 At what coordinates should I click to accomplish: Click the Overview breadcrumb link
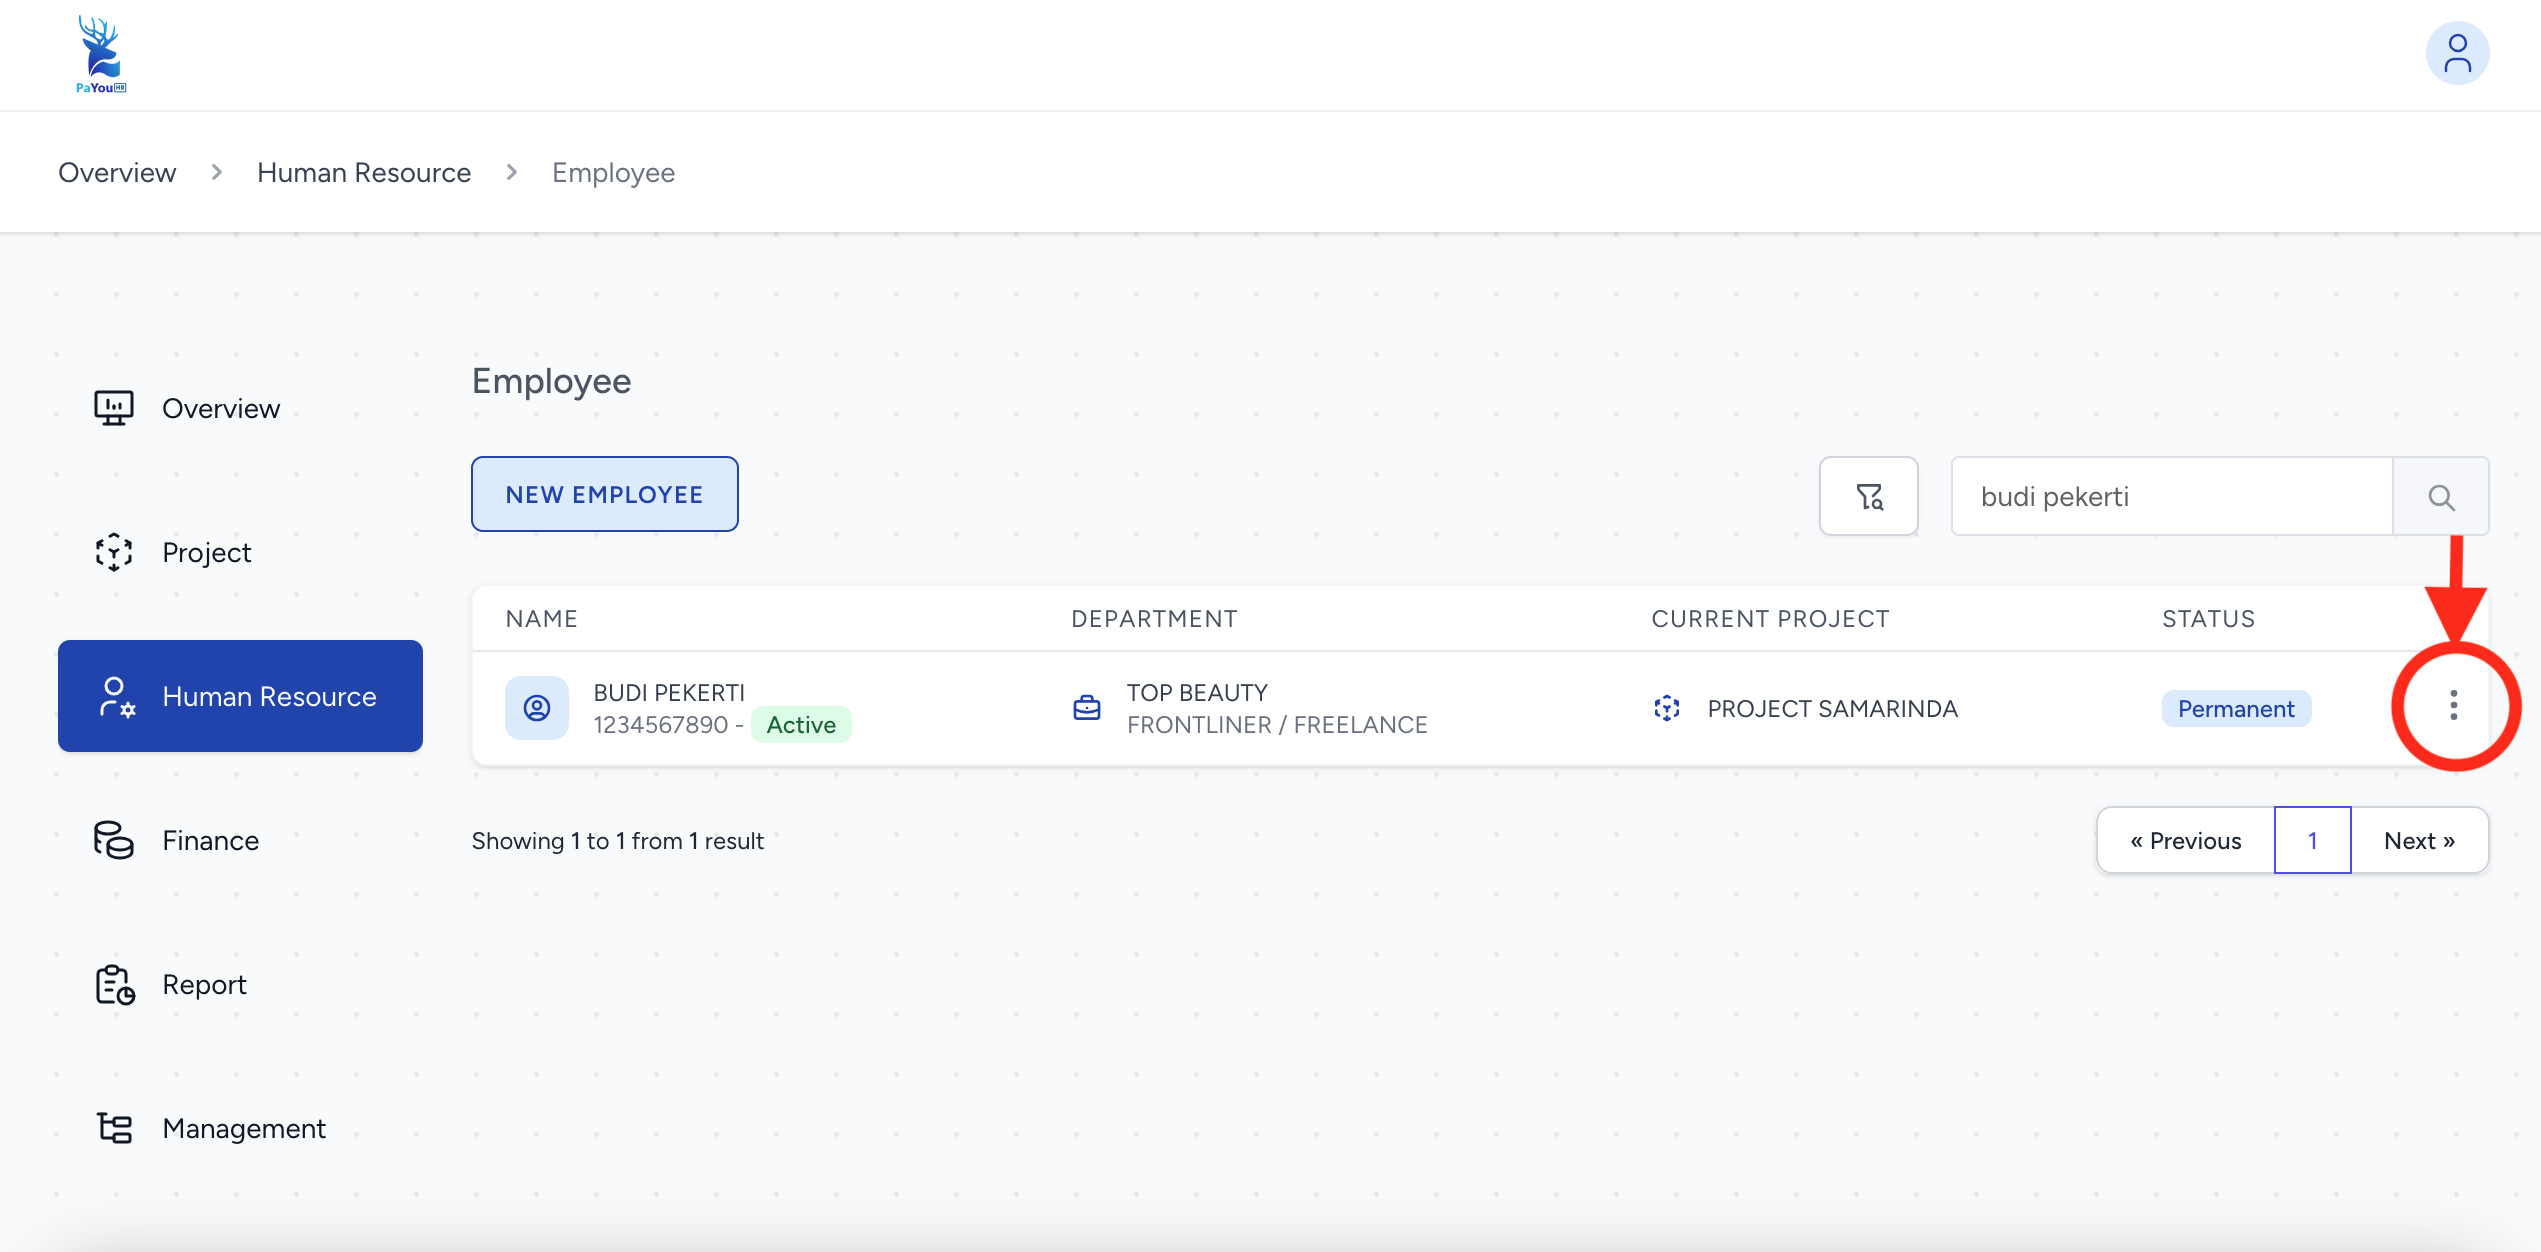[117, 173]
